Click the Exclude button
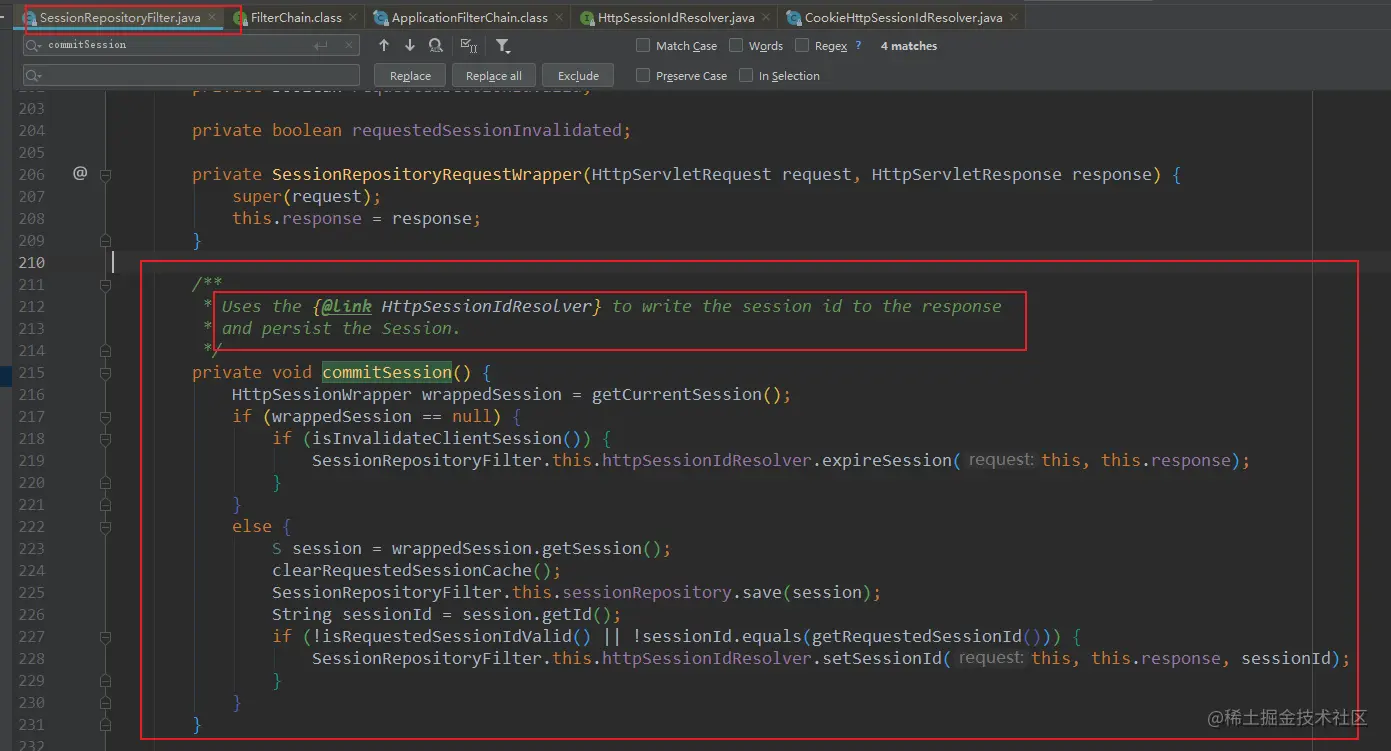 click(578, 76)
